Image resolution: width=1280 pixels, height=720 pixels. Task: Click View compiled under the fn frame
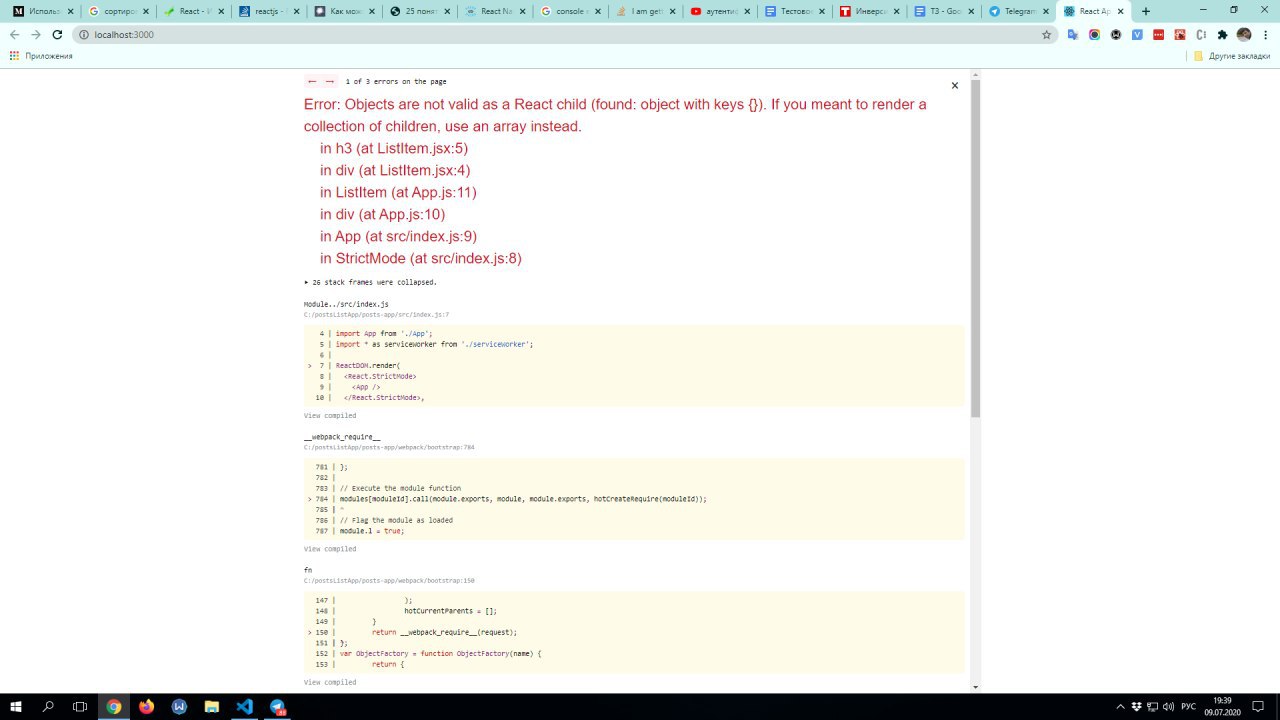tap(330, 682)
